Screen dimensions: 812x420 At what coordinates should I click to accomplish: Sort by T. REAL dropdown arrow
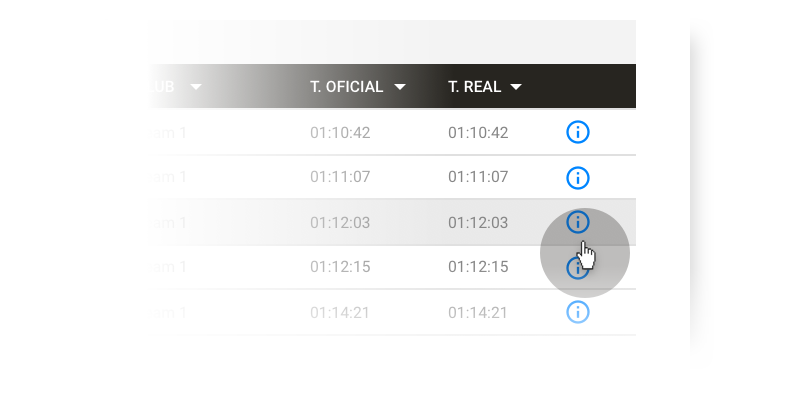(516, 87)
